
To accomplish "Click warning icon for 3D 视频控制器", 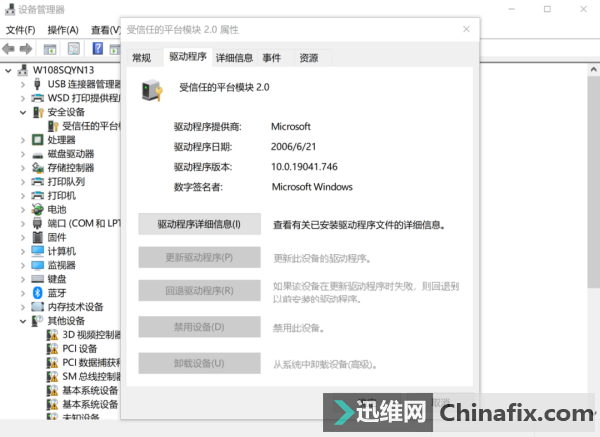I will [52, 335].
